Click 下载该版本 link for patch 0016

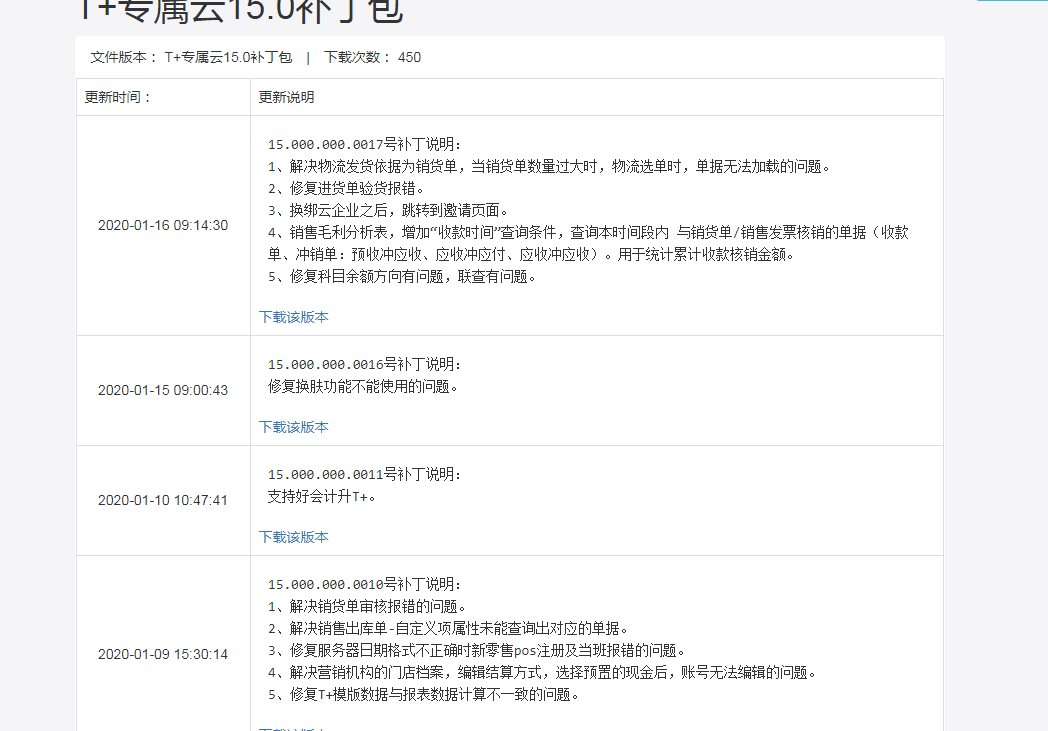click(293, 427)
